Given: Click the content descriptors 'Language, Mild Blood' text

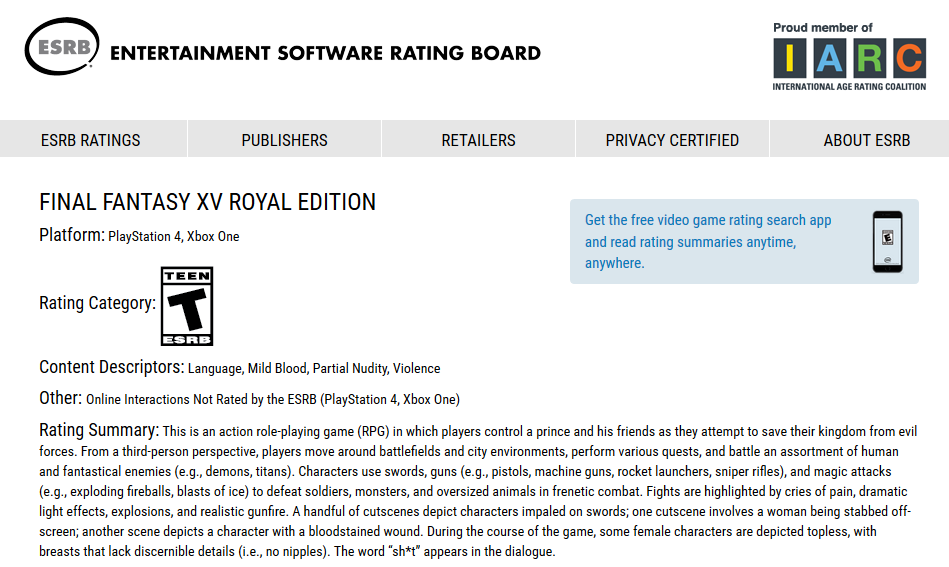Looking at the screenshot, I should point(248,369).
